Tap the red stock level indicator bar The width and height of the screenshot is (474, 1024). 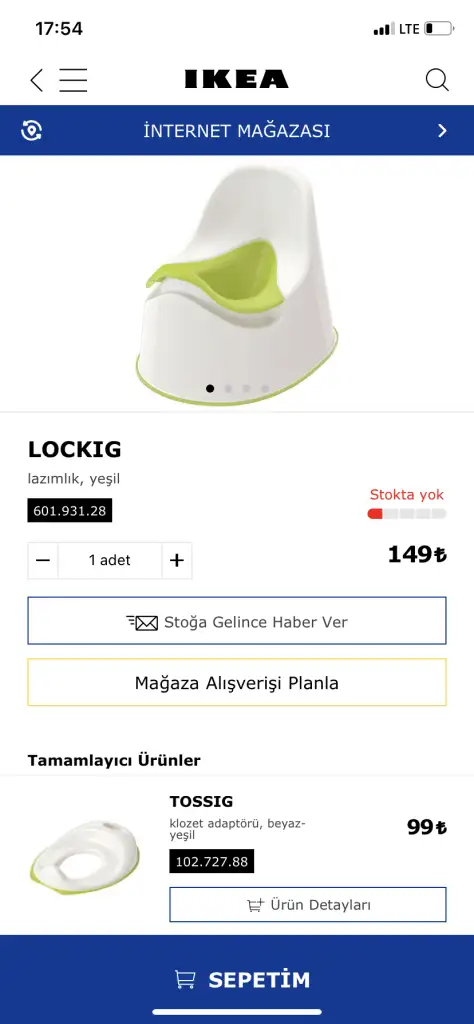pyautogui.click(x=407, y=514)
